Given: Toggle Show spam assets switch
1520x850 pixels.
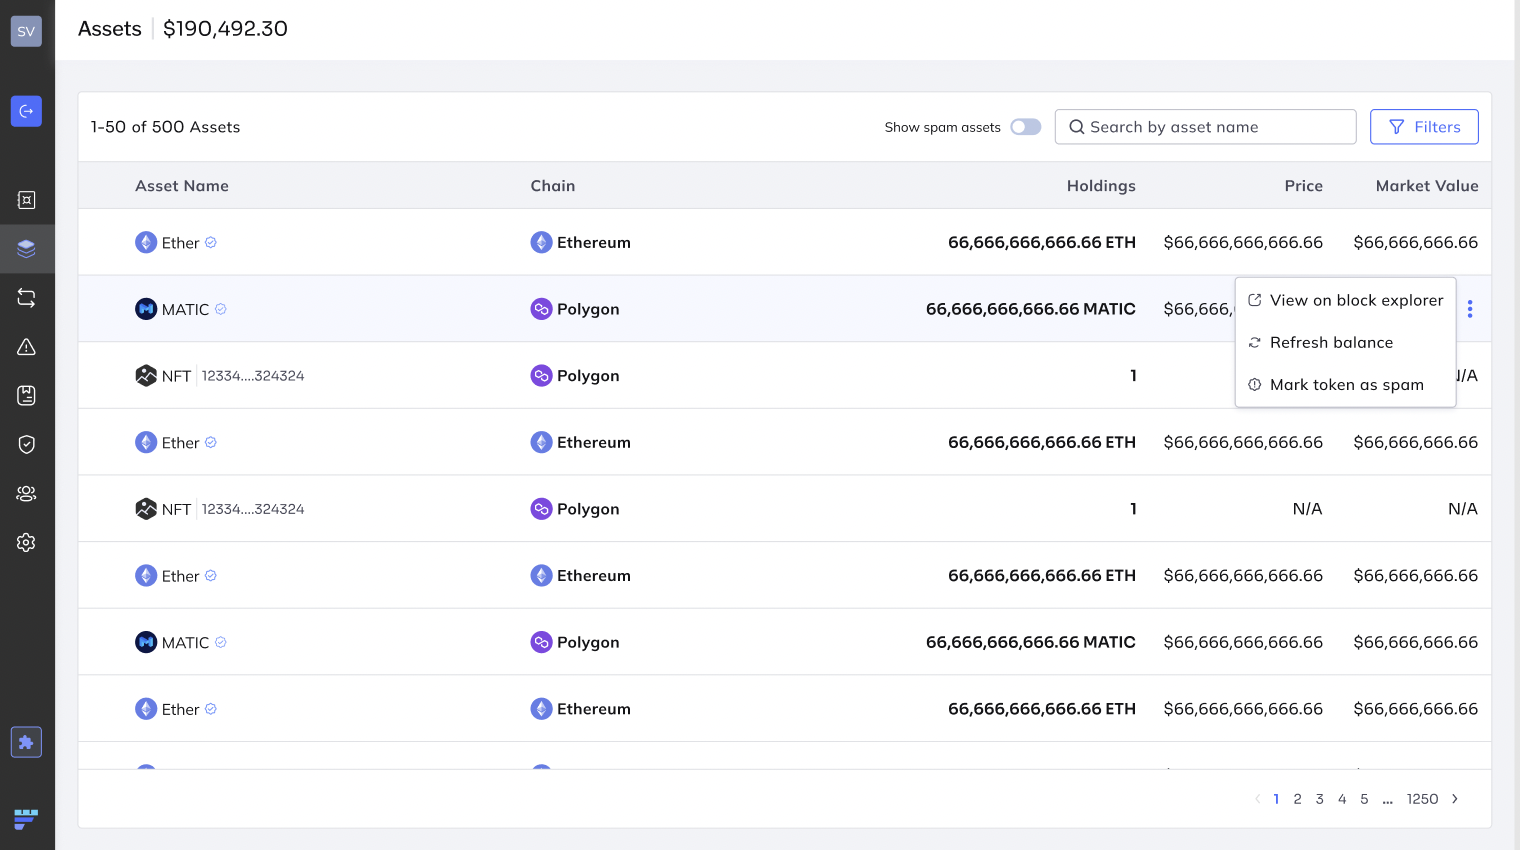Looking at the screenshot, I should (1026, 127).
